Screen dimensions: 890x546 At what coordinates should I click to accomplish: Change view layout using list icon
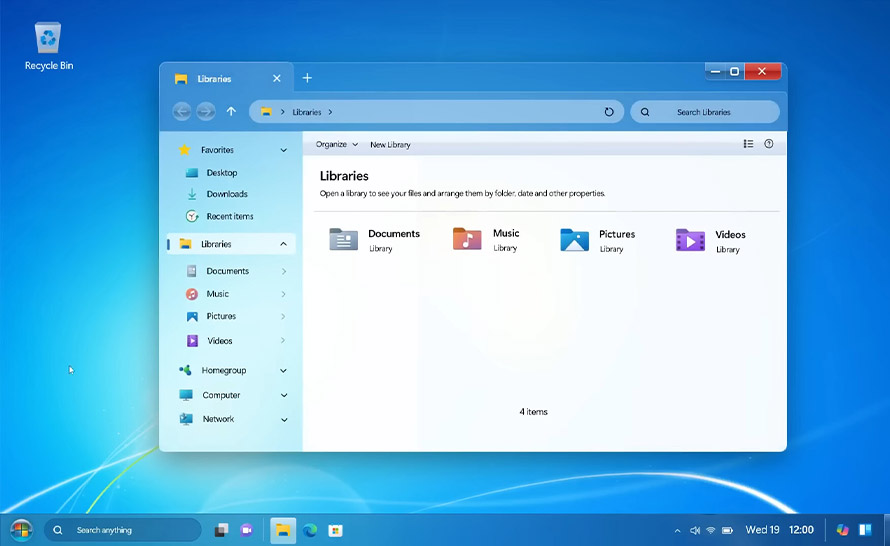(748, 144)
